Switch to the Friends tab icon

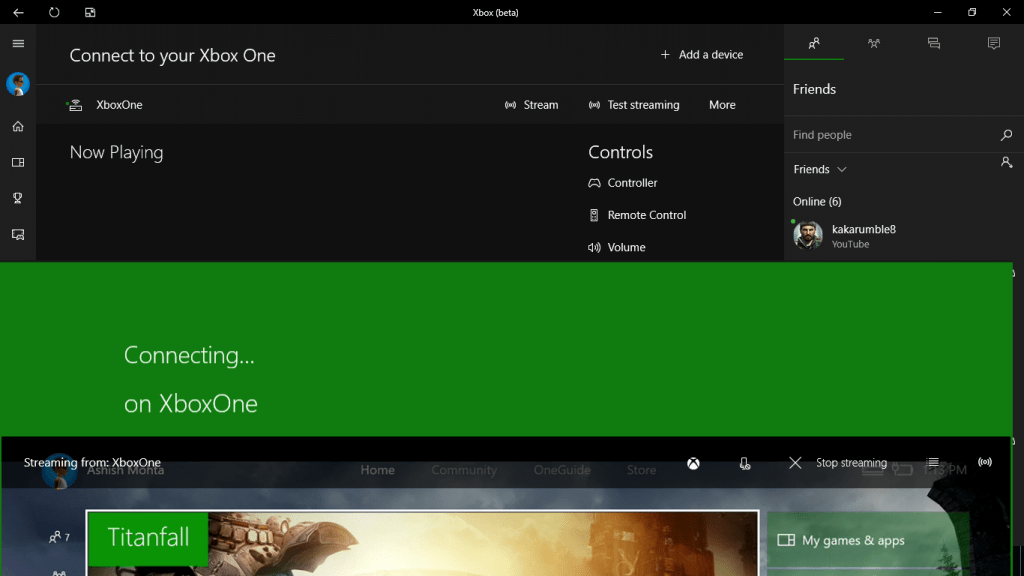[x=814, y=43]
